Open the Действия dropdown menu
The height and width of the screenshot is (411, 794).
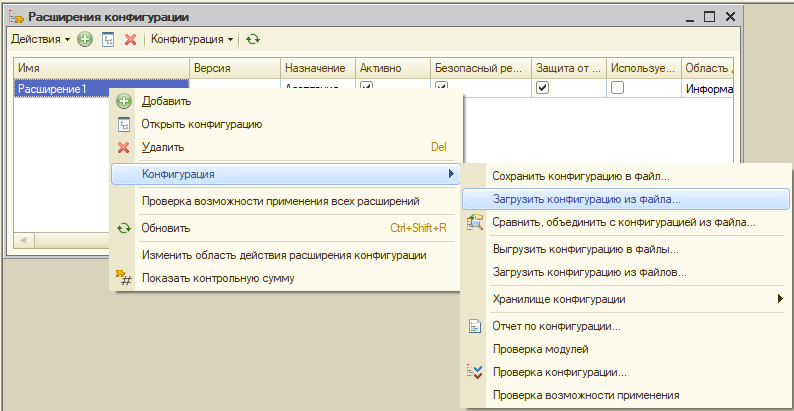(40, 39)
